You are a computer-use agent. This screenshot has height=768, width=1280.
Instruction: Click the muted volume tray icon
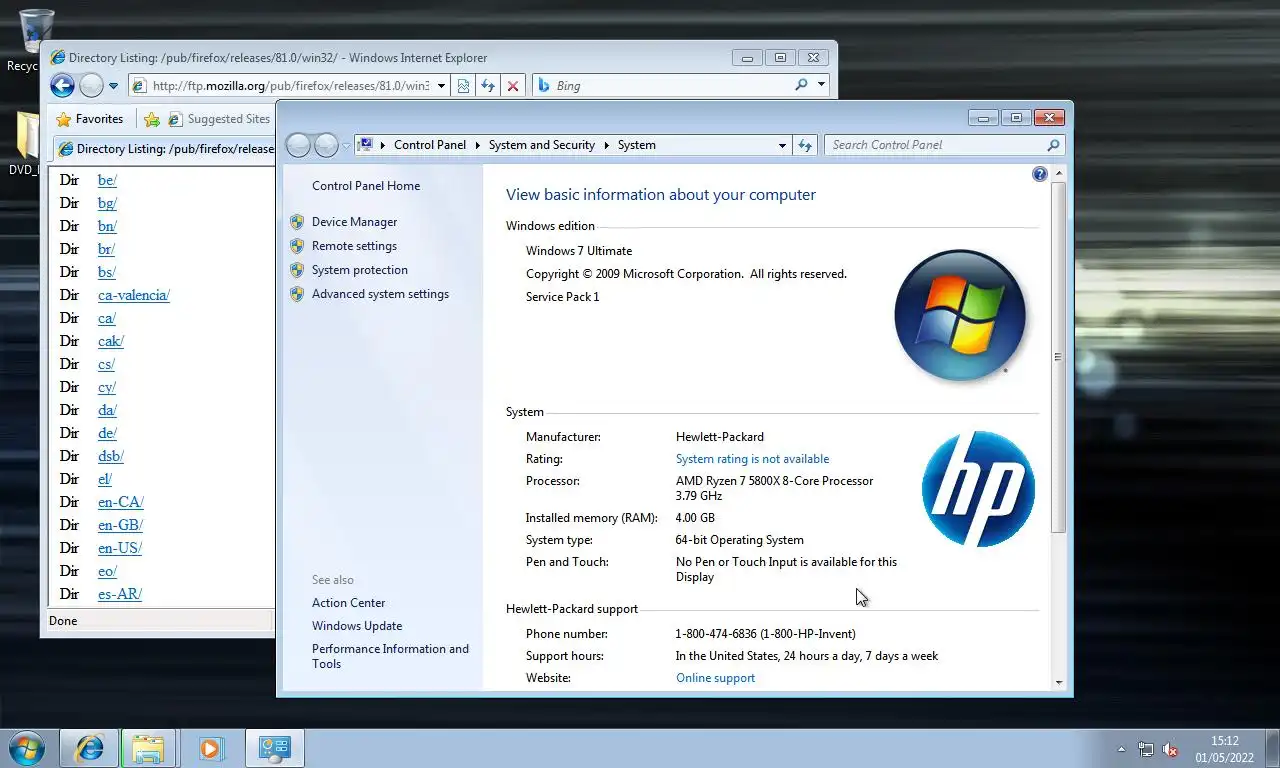[x=1170, y=749]
